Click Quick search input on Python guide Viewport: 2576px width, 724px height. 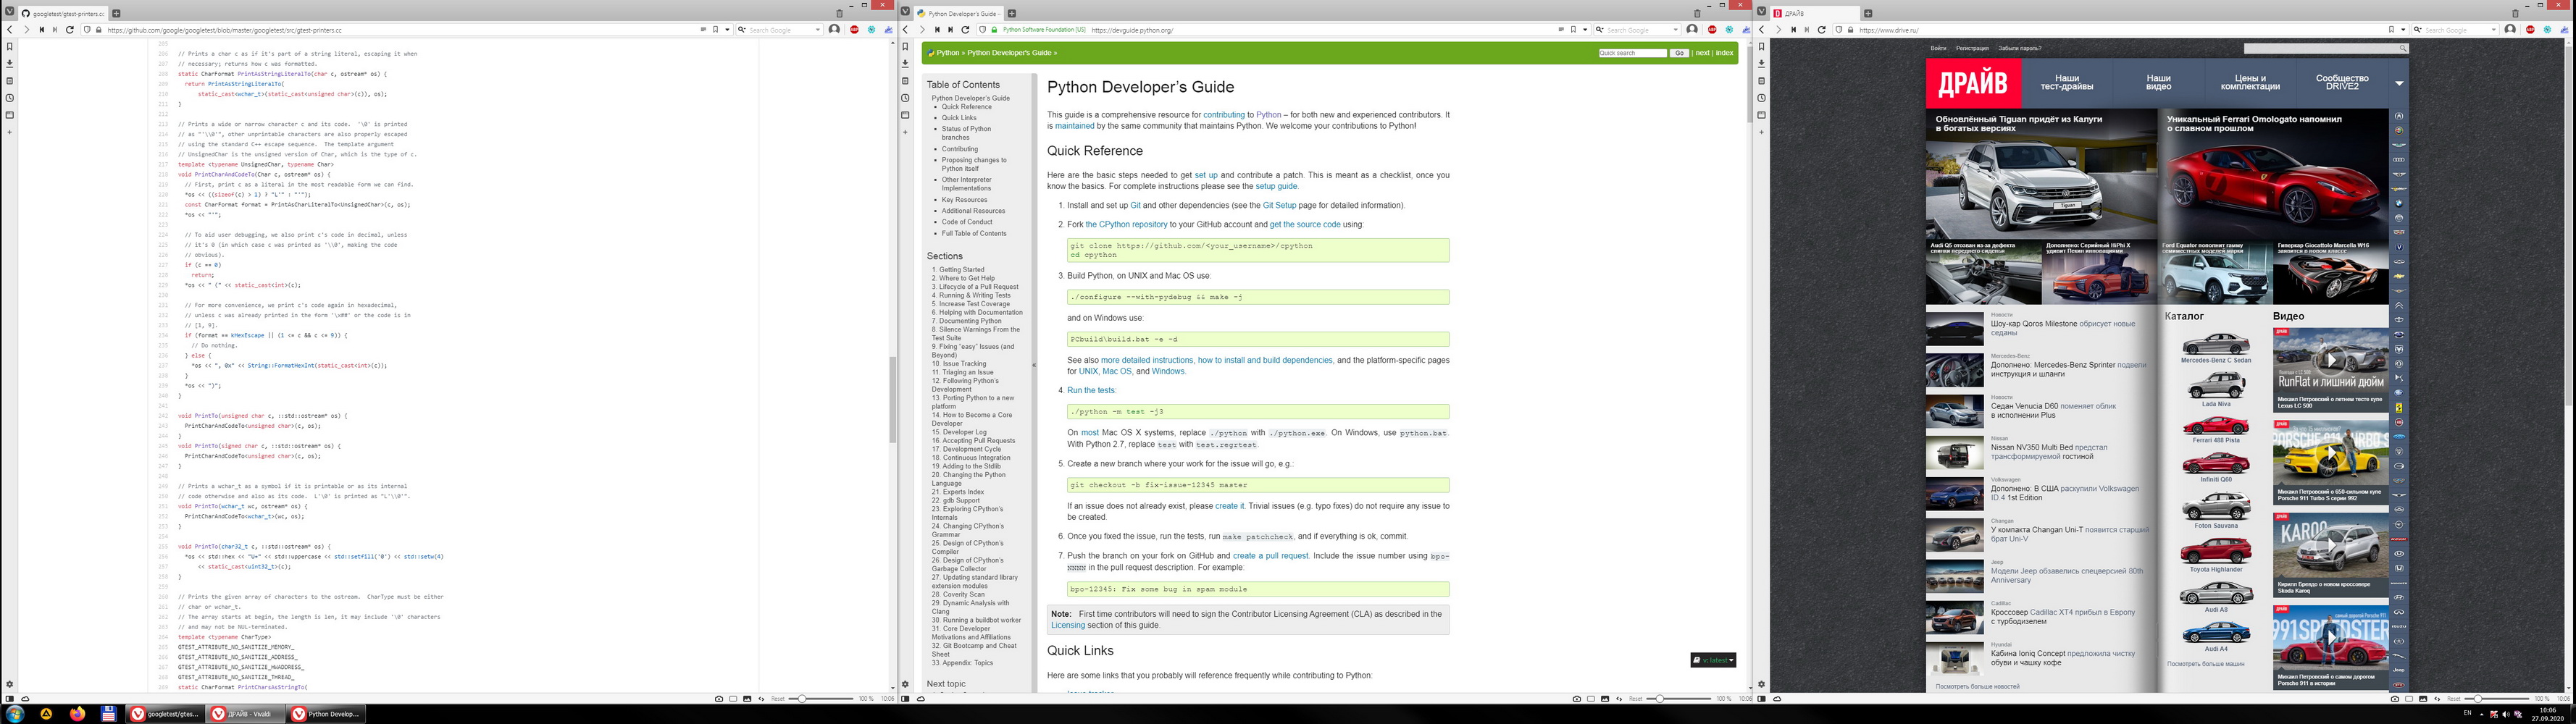1634,53
